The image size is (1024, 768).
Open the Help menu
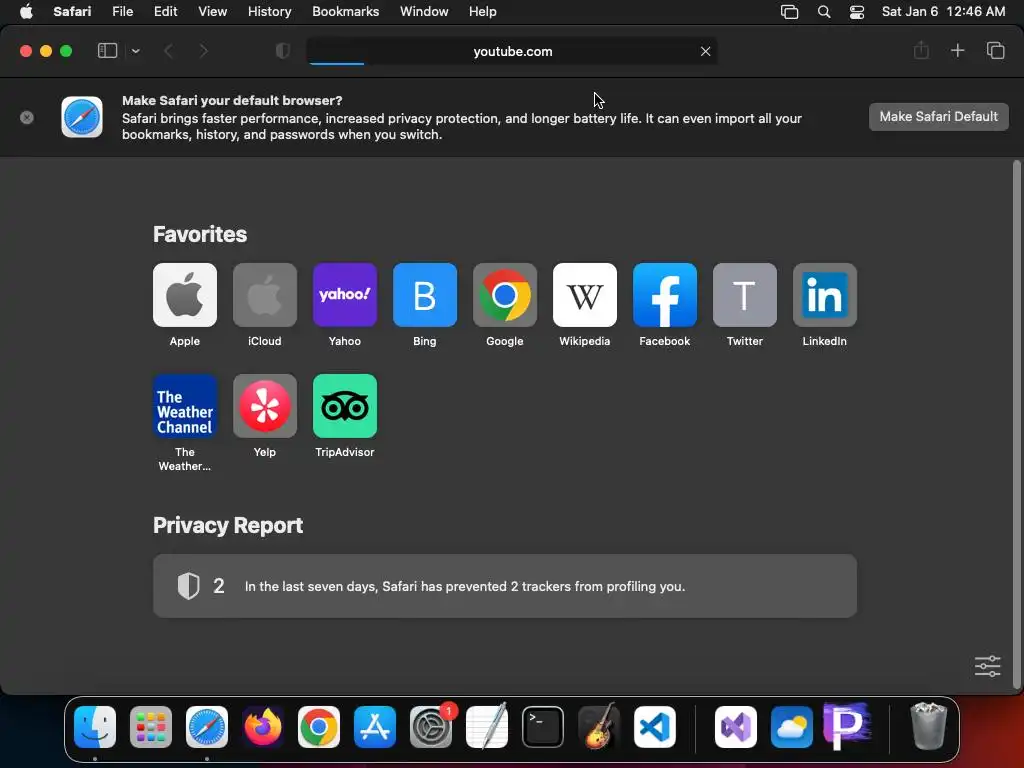[483, 12]
